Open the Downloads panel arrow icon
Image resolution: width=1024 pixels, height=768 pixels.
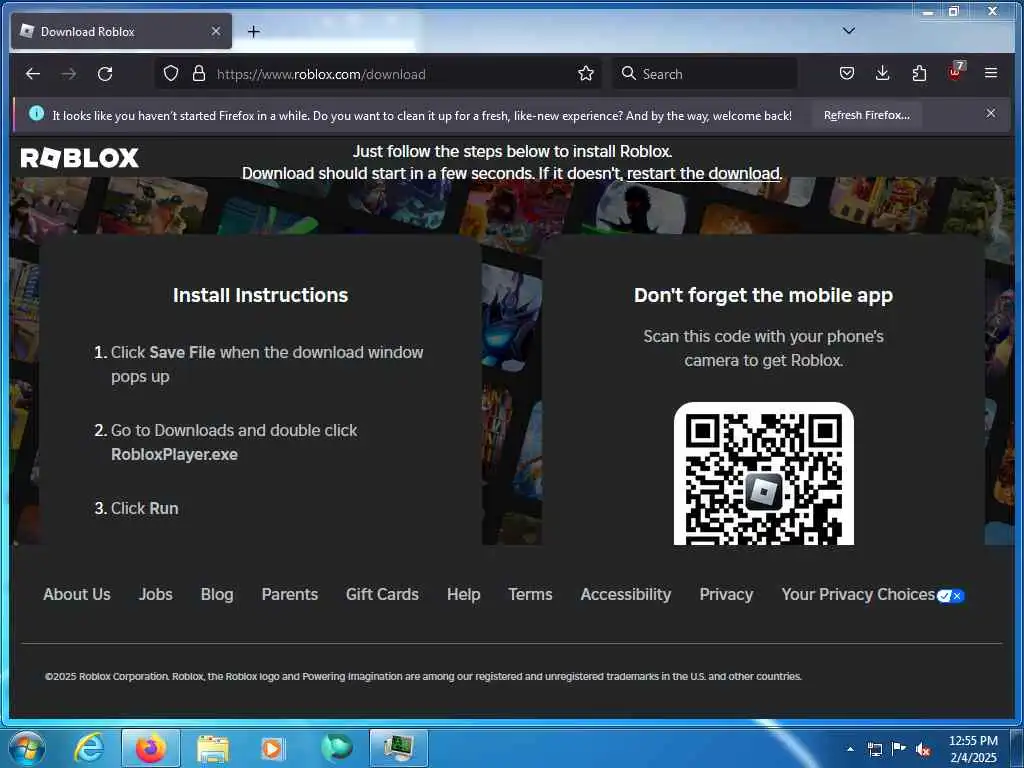click(x=882, y=73)
